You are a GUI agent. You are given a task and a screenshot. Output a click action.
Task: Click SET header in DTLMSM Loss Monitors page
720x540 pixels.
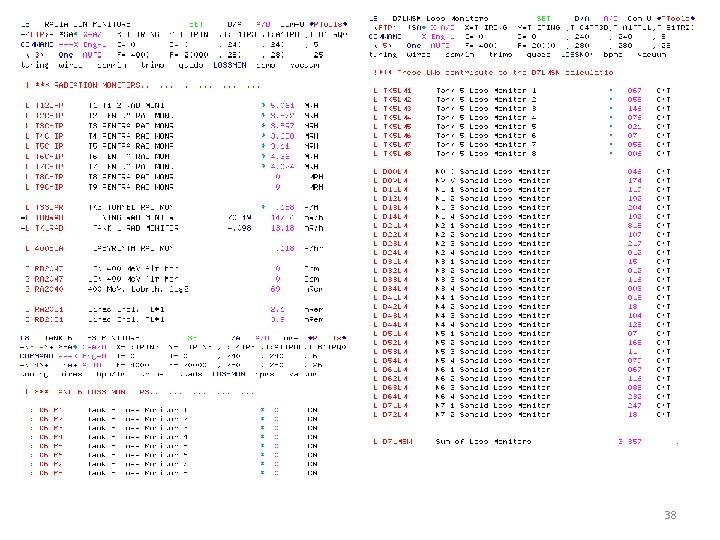pos(543,19)
